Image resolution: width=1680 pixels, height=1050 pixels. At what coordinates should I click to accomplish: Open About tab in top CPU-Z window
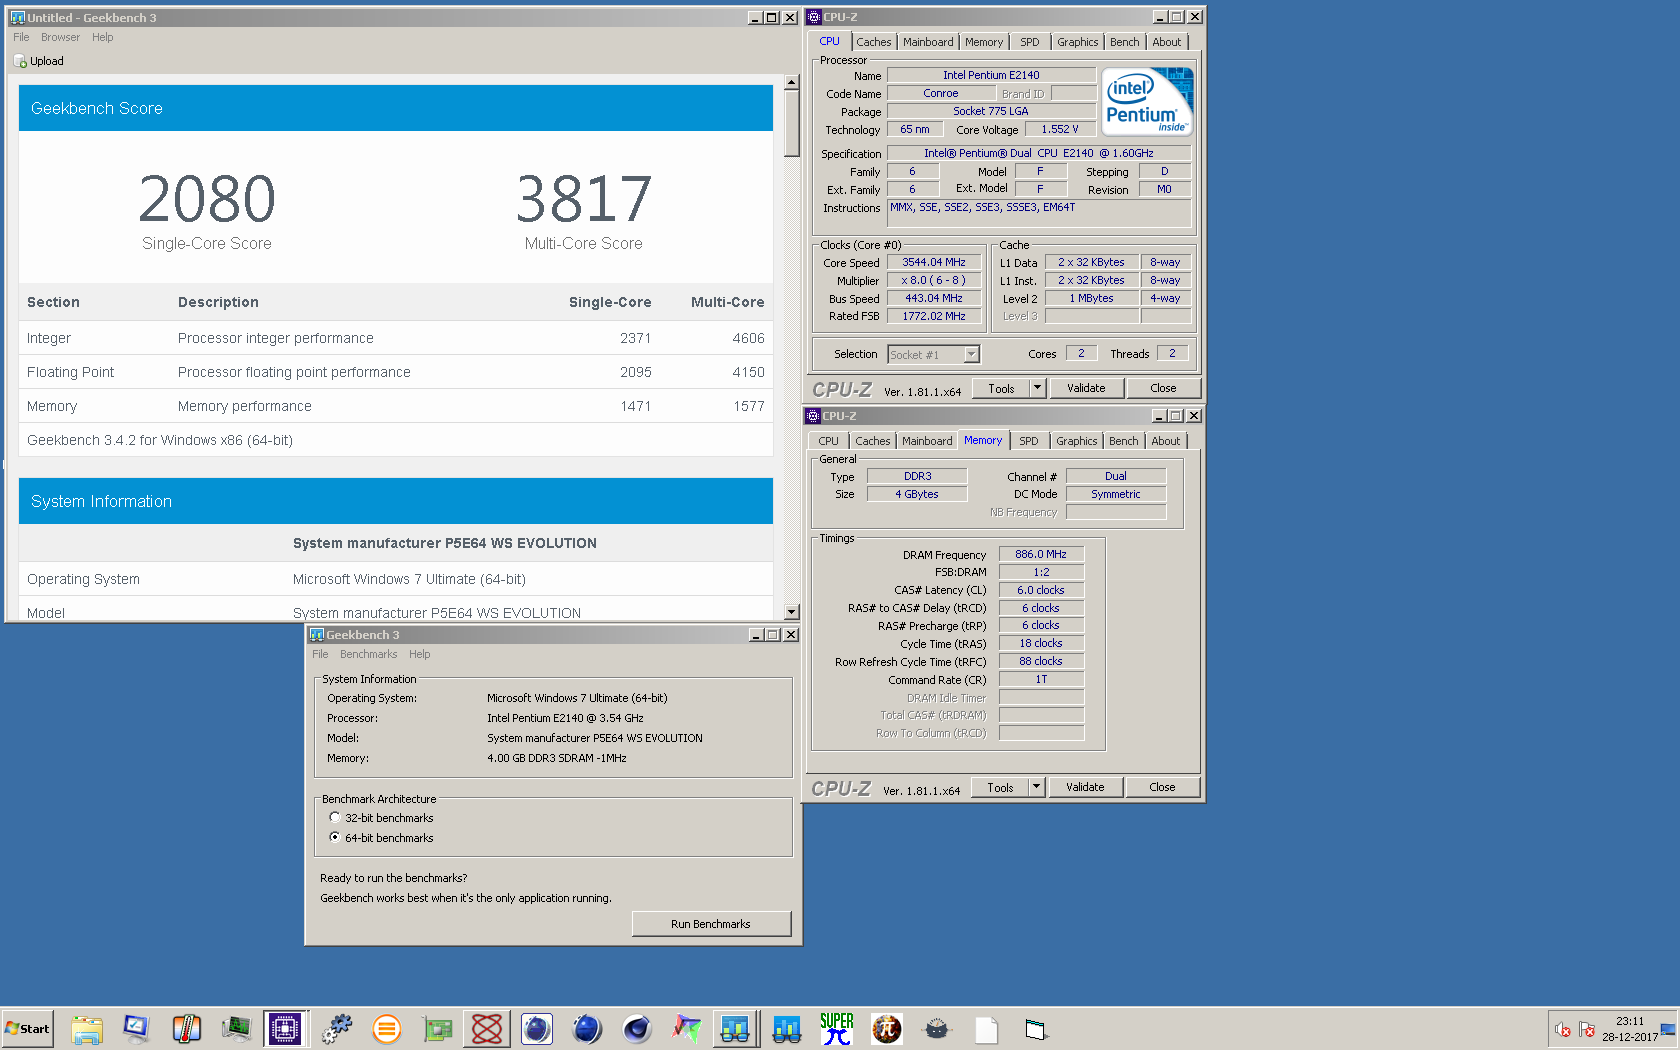(x=1167, y=42)
